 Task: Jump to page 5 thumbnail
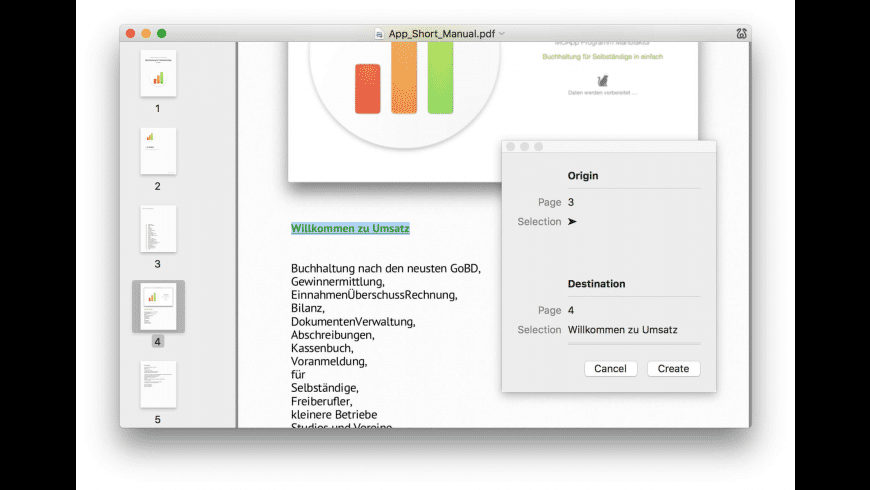158,384
